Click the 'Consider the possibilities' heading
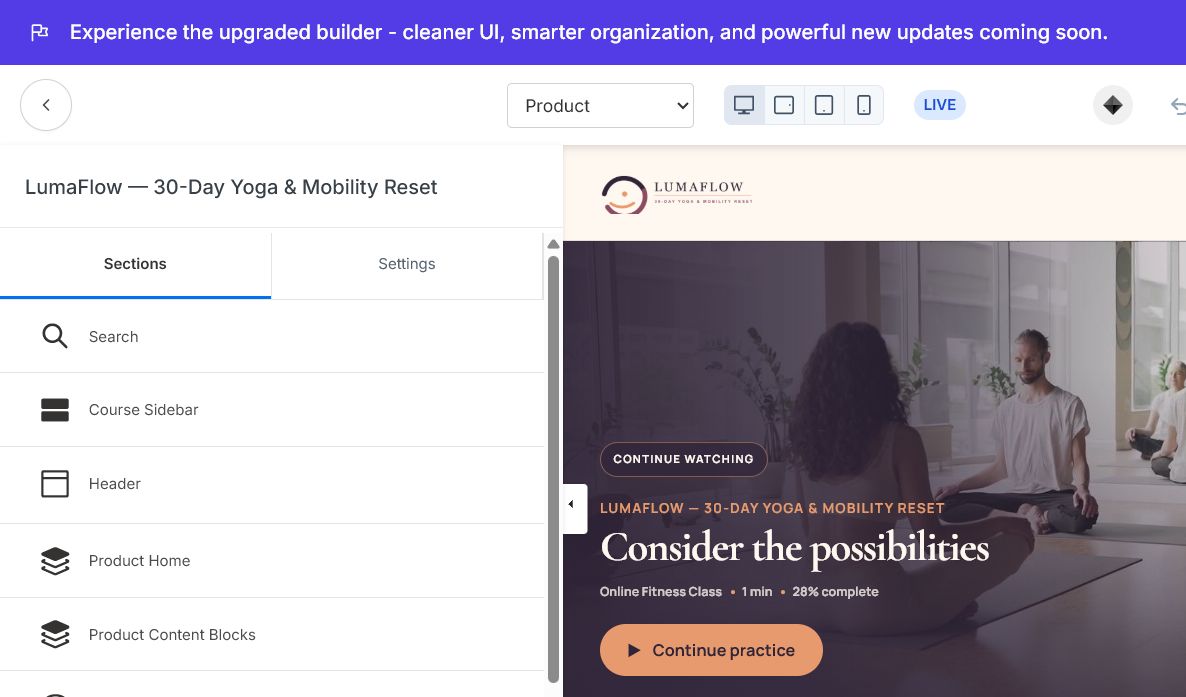1186x697 pixels. (x=794, y=548)
